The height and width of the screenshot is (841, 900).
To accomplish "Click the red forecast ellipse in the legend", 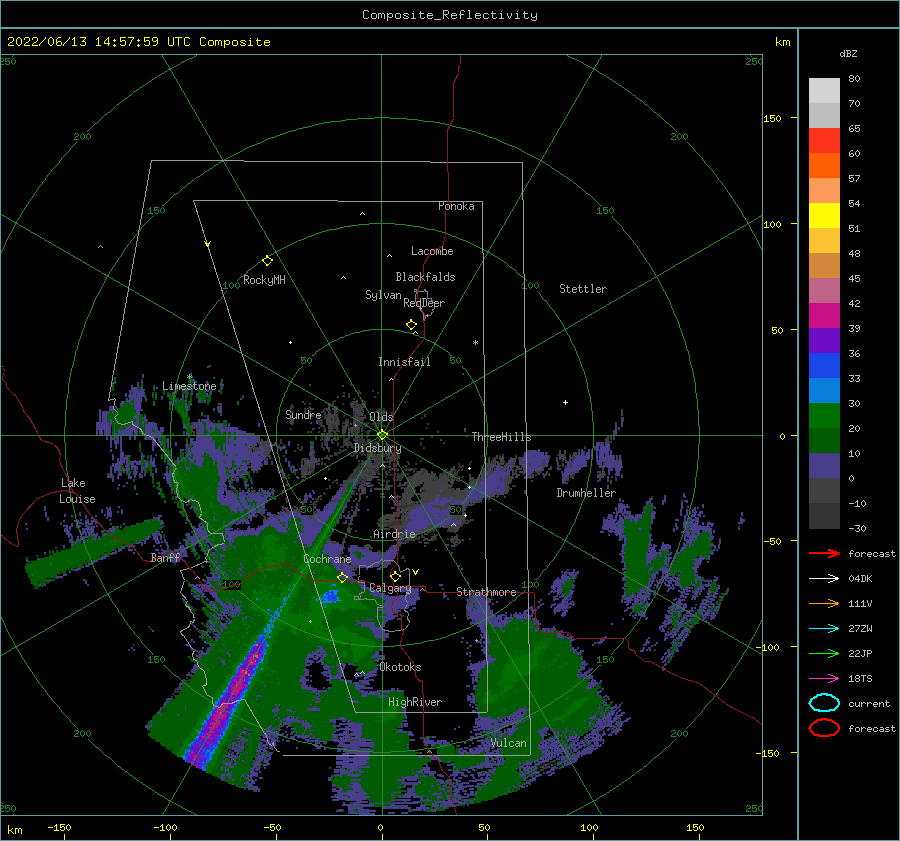I will coord(824,728).
